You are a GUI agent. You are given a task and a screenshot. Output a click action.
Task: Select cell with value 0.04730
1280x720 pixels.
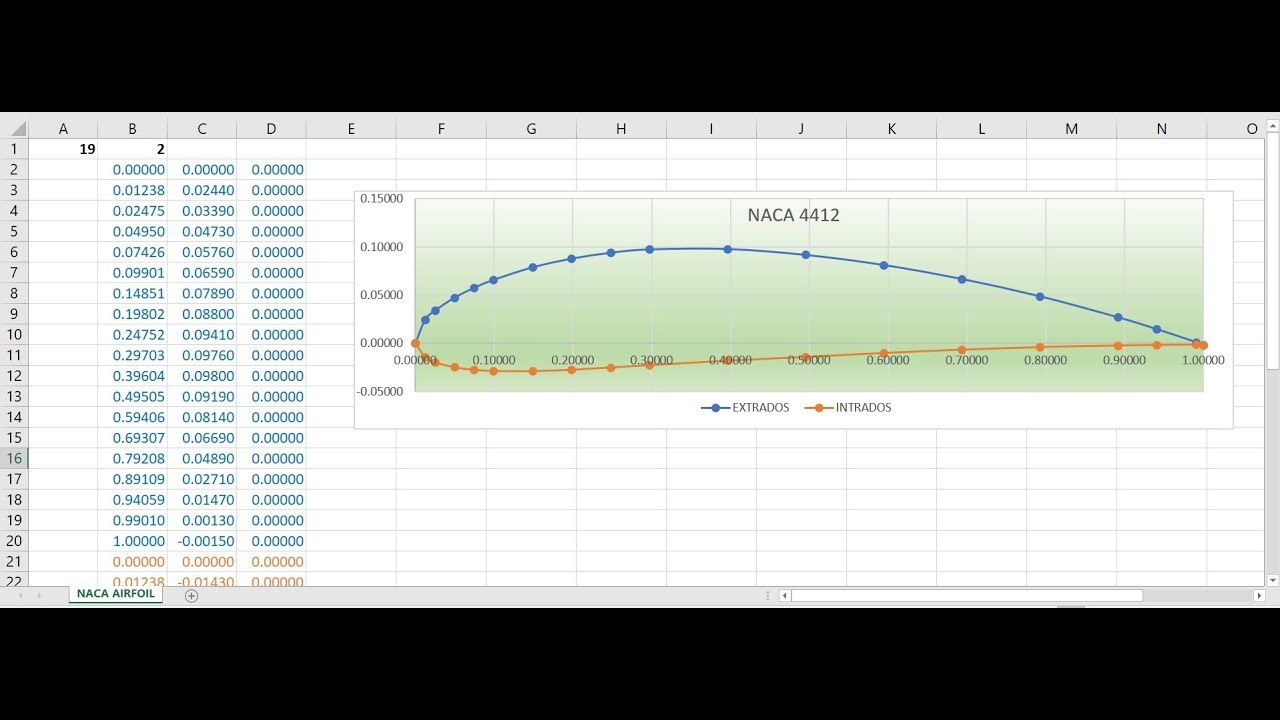coord(202,232)
